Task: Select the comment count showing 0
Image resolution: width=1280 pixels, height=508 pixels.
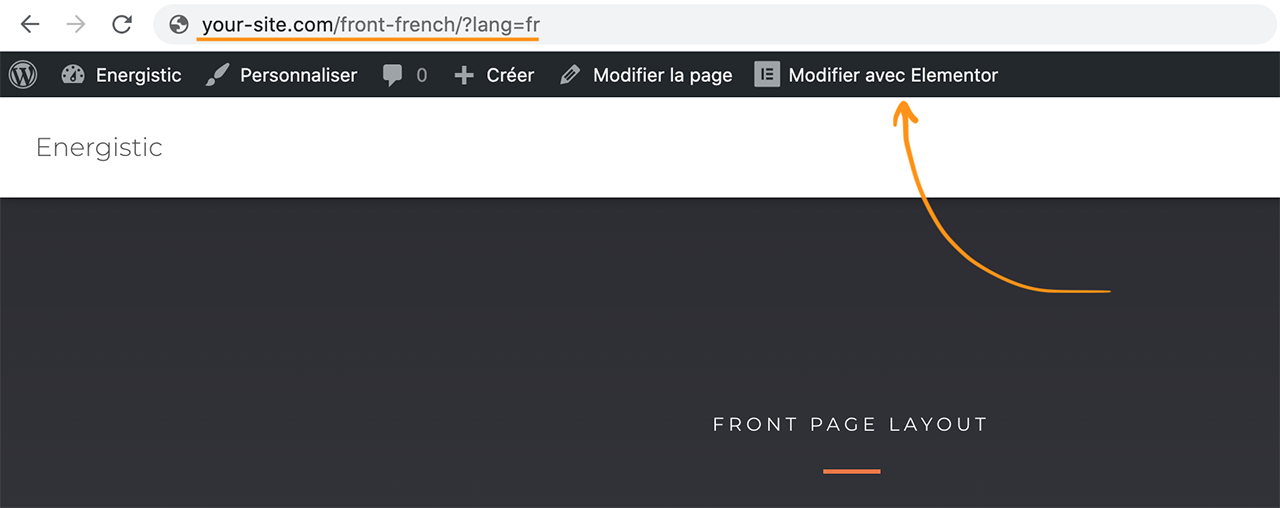Action: (421, 75)
